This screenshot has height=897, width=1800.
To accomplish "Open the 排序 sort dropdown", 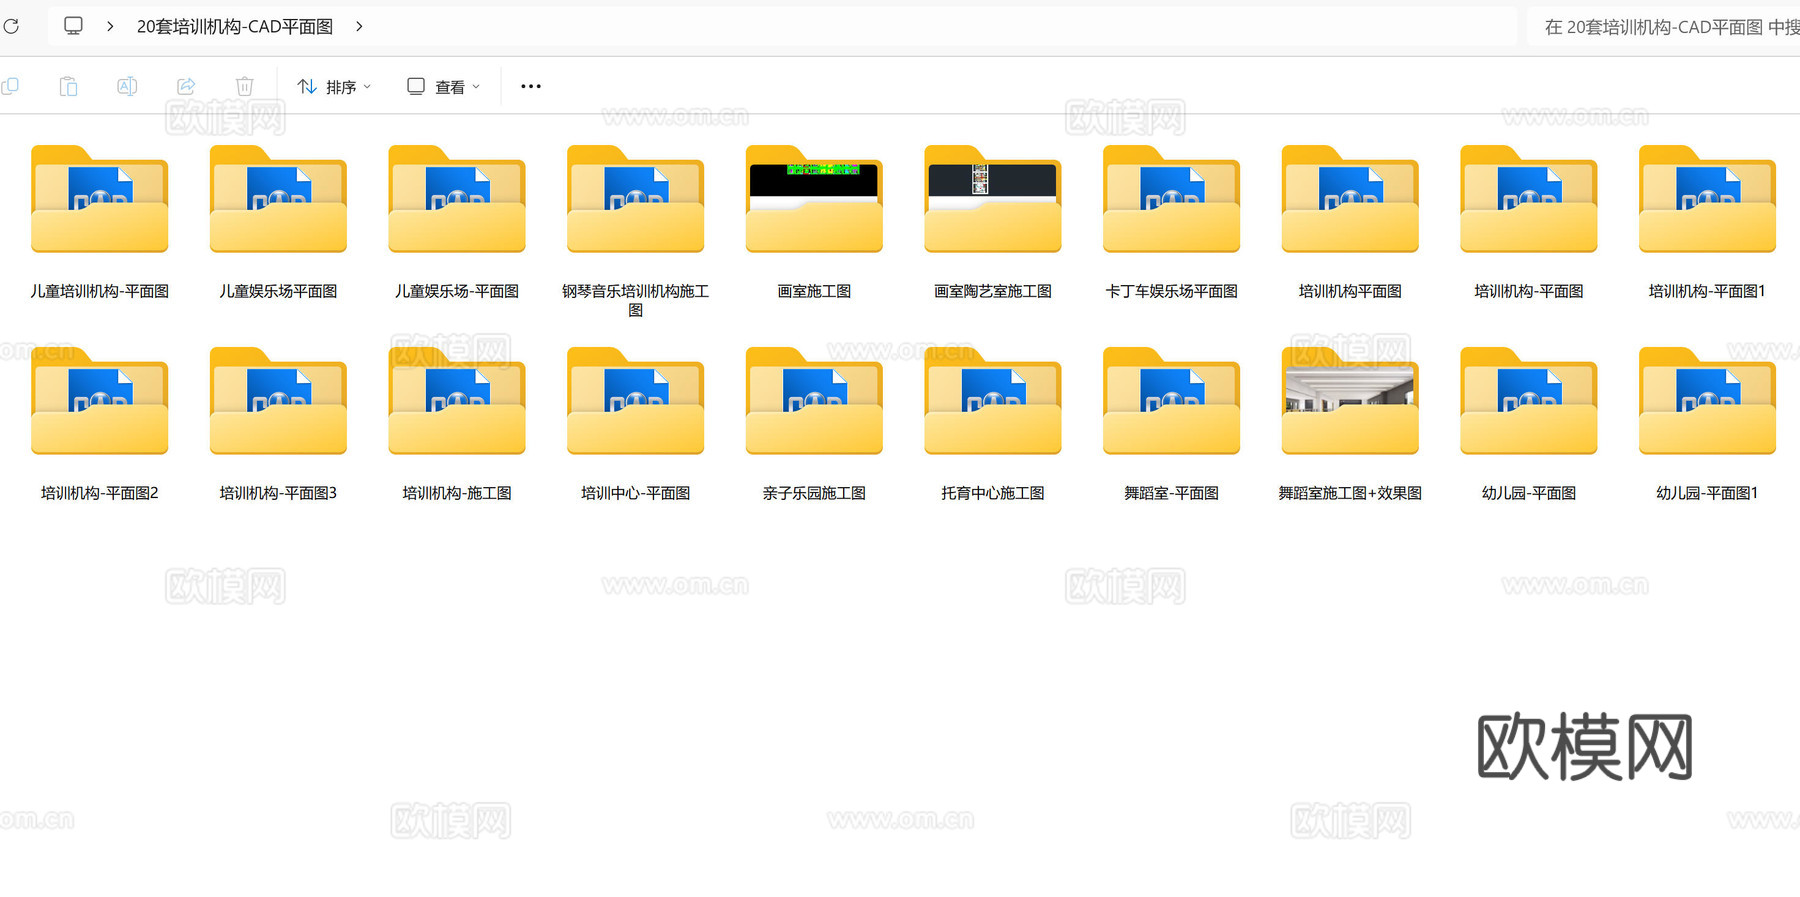I will pyautogui.click(x=334, y=87).
